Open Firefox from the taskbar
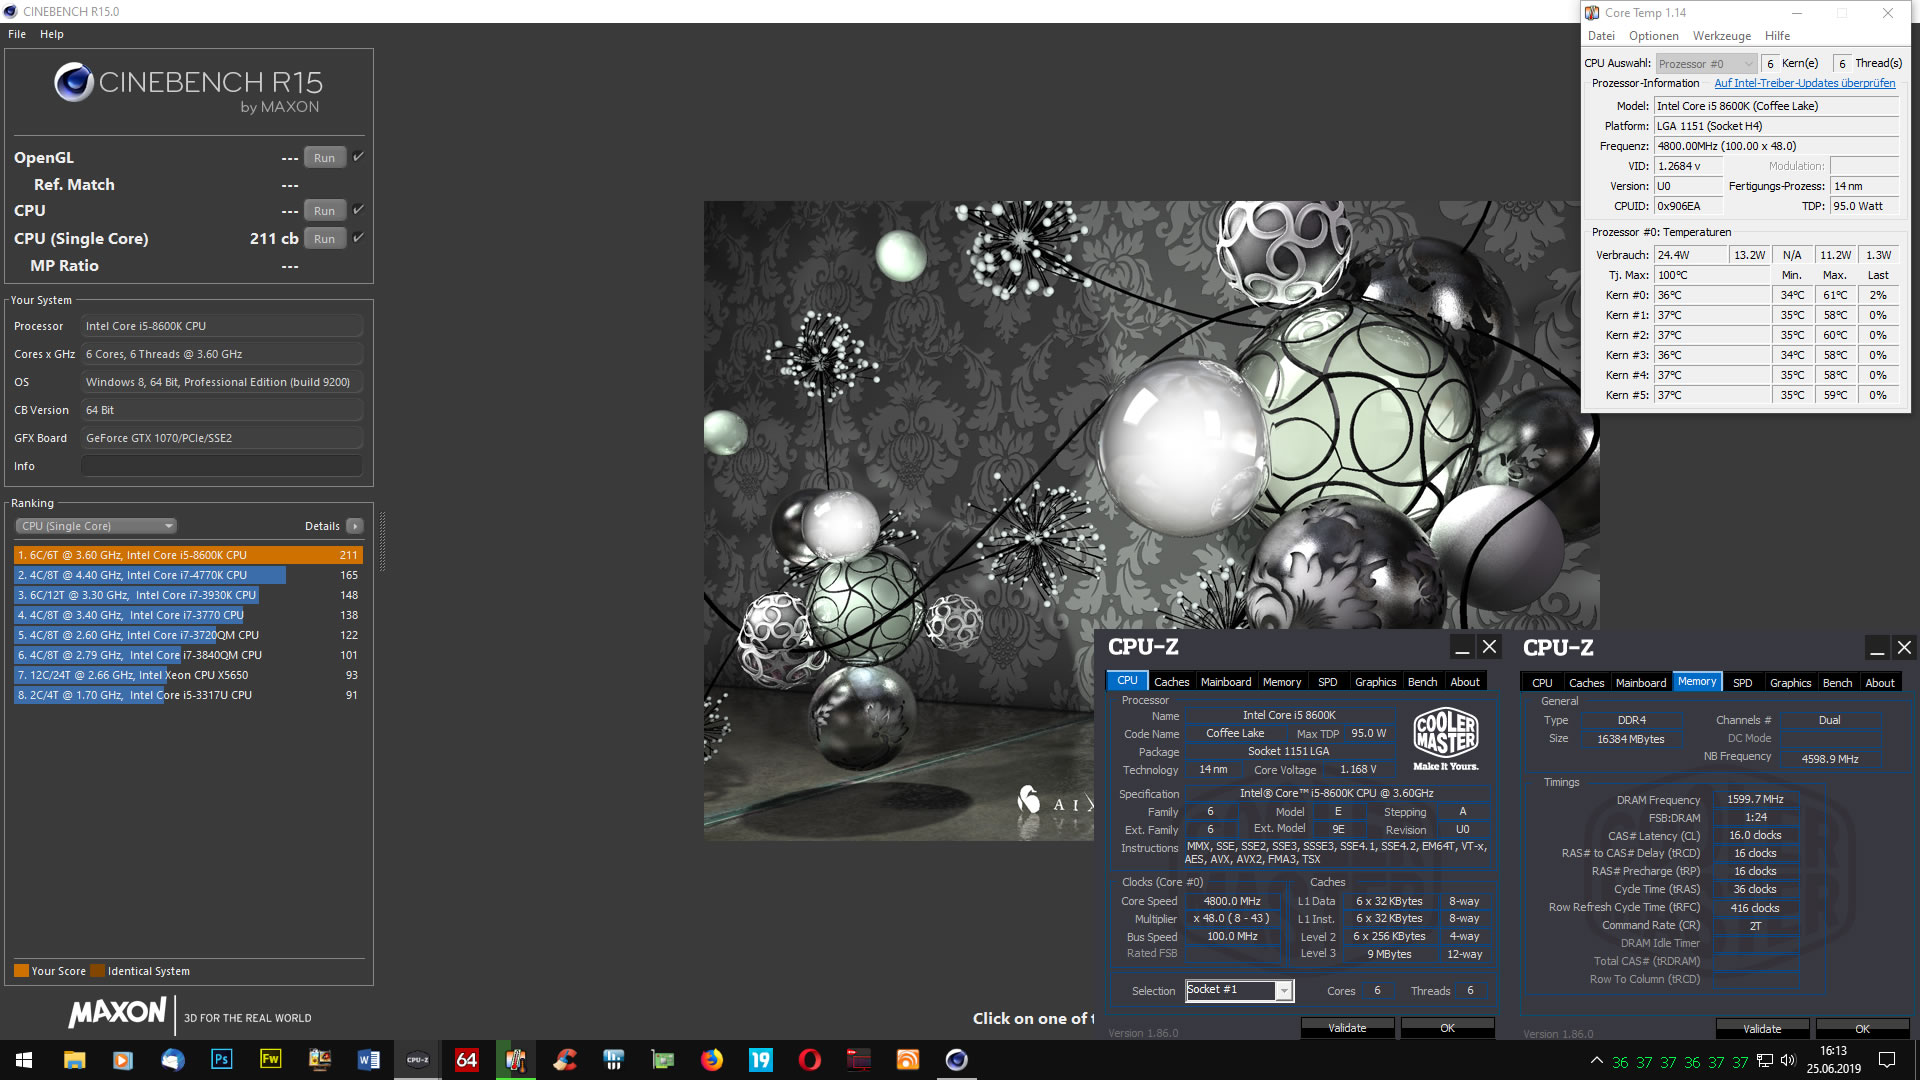This screenshot has height=1080, width=1920. click(712, 1060)
